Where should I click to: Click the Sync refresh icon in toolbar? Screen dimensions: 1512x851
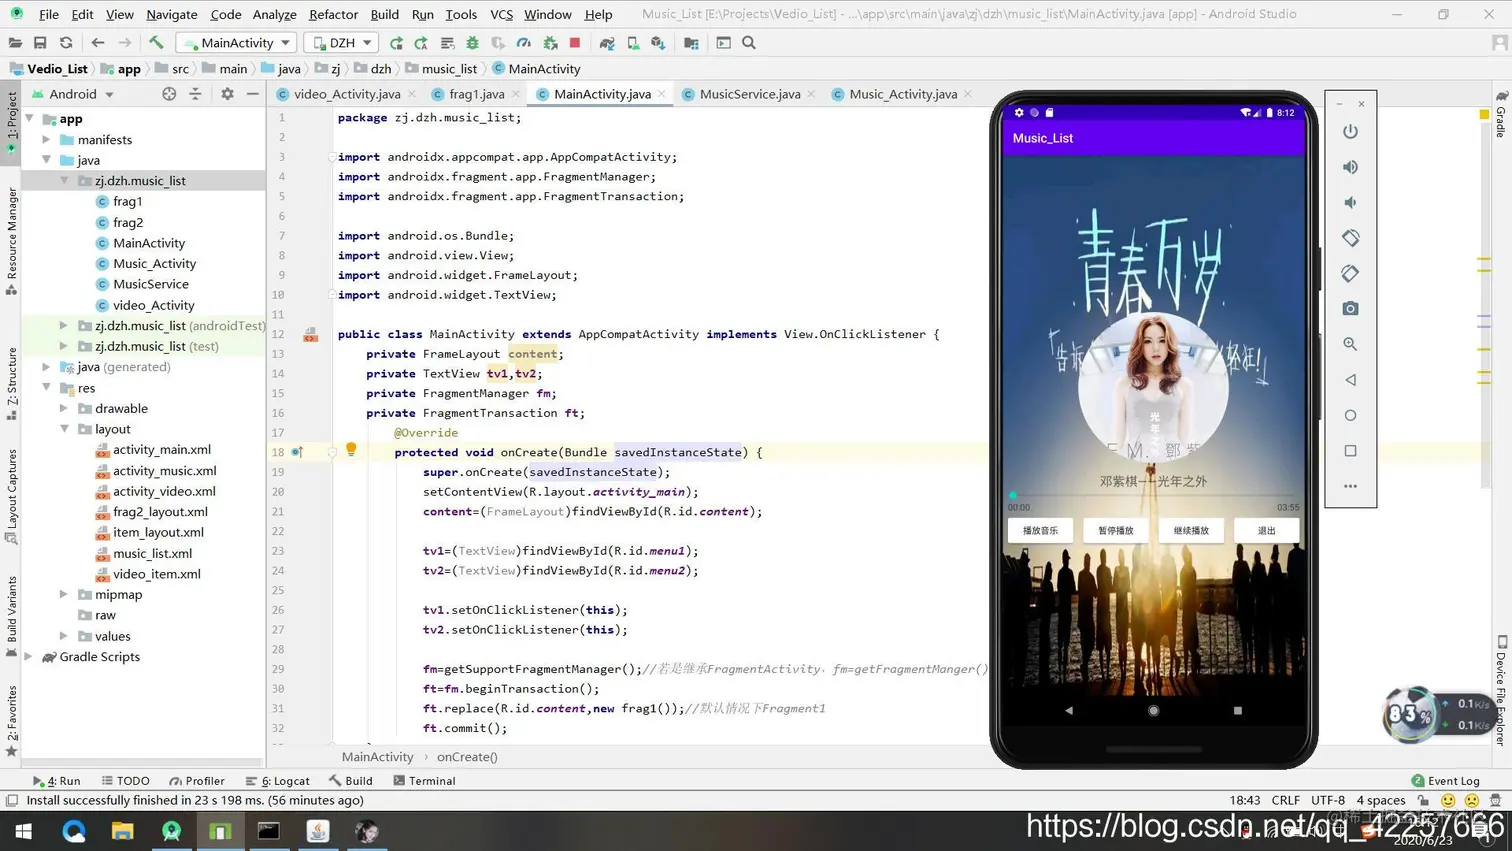(x=66, y=43)
